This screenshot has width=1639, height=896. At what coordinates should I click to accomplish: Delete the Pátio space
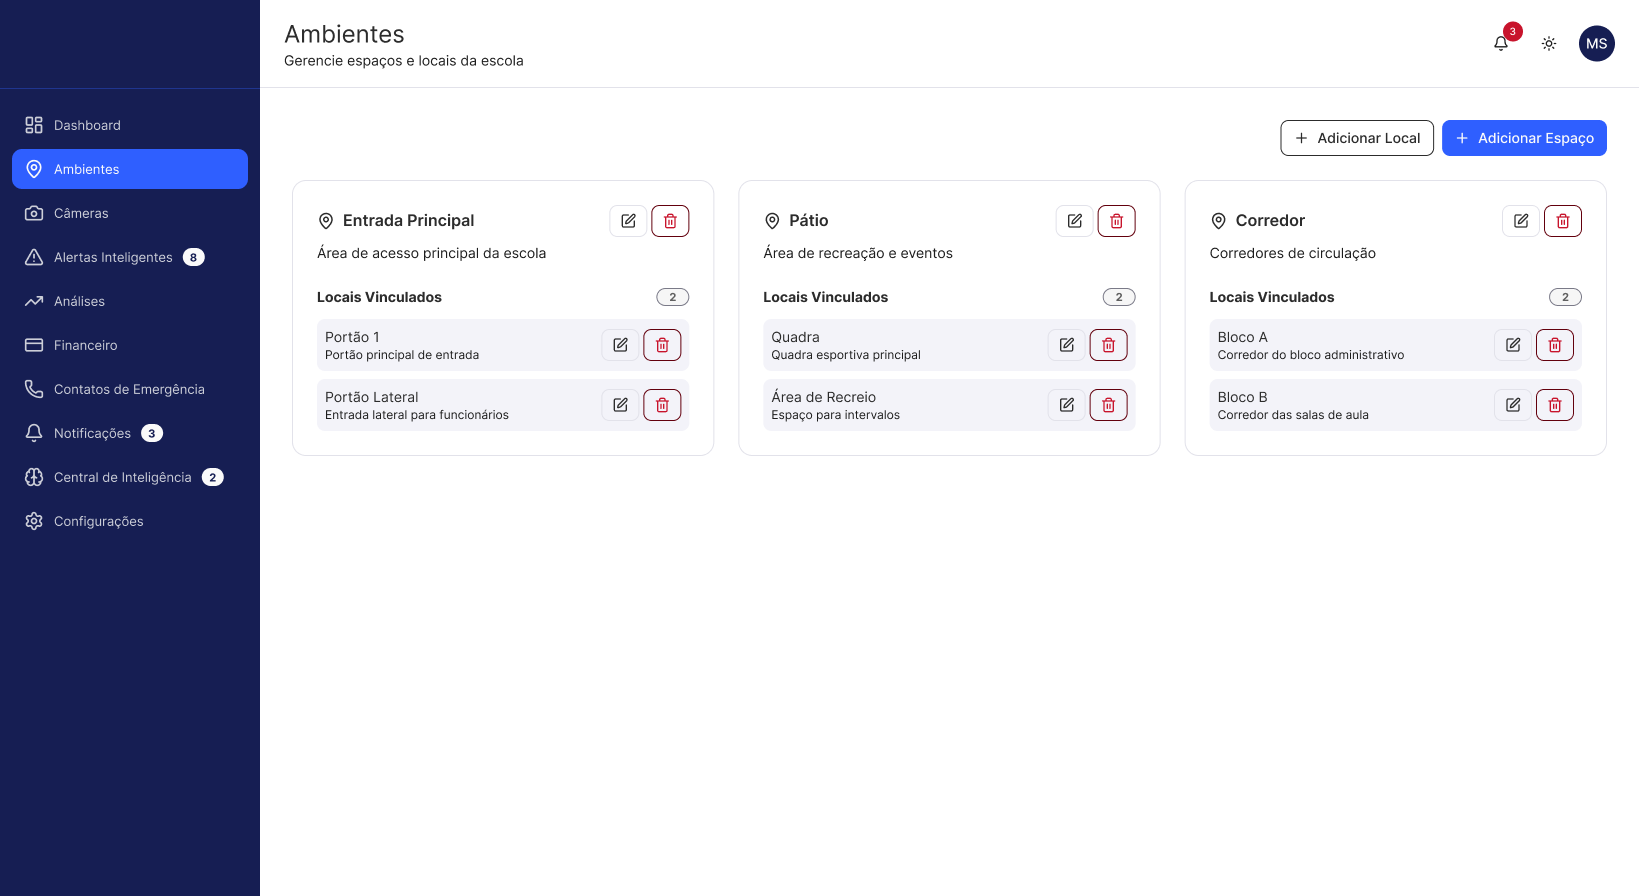1116,221
